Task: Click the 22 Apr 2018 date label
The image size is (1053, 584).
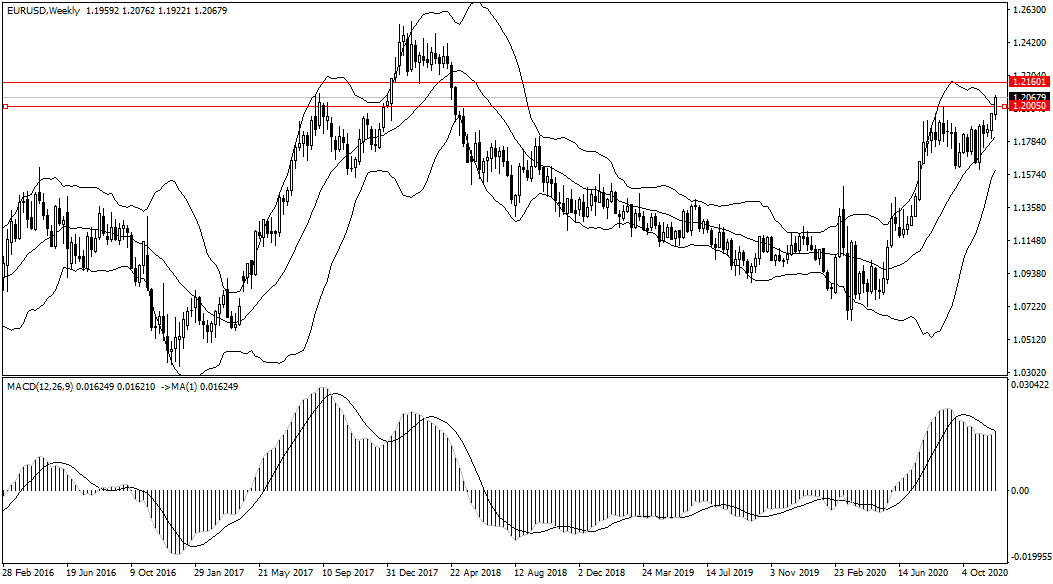Action: (x=476, y=575)
